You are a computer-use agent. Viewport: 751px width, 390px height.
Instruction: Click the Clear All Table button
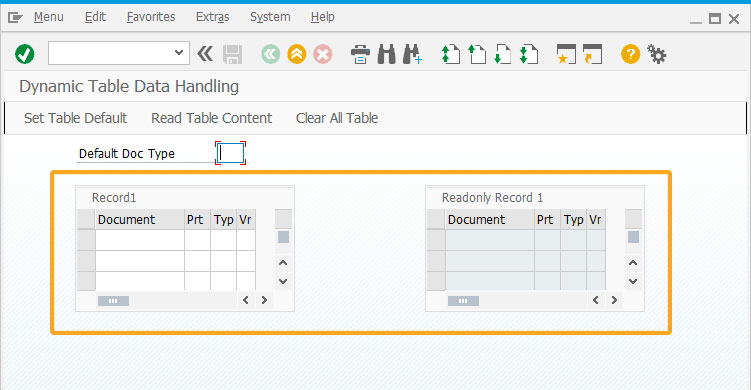[x=337, y=118]
